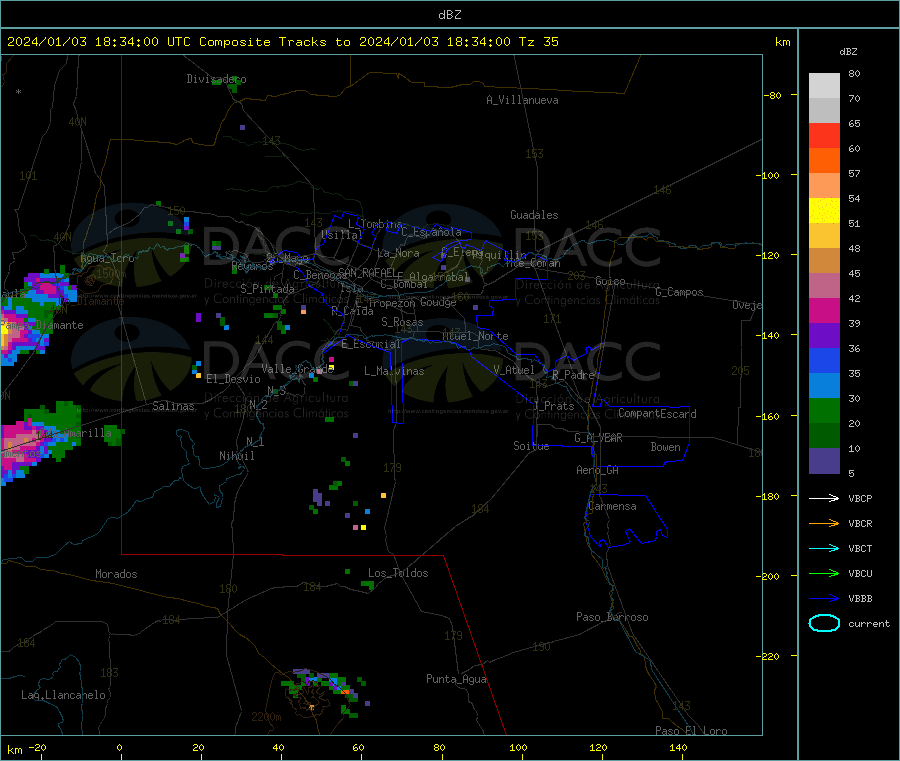The image size is (900, 761).
Task: Pick the dark purple 5 dBZ swatch
Action: pos(824,461)
